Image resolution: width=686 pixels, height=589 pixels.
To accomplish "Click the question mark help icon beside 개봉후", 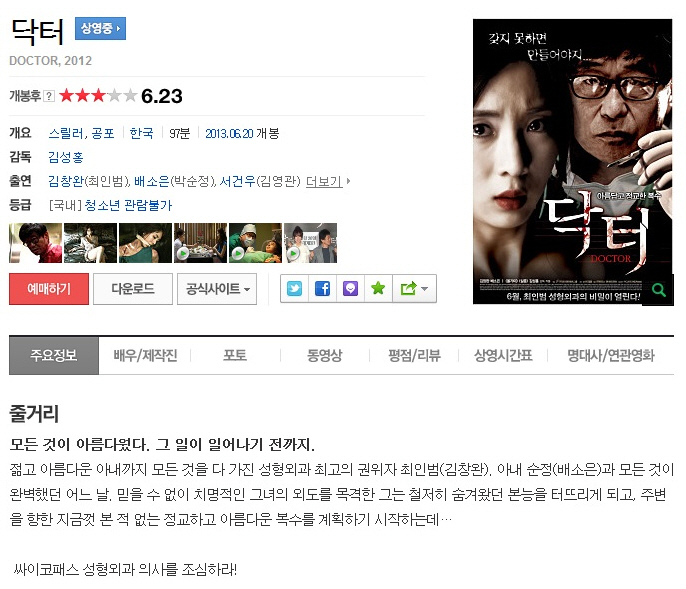I will (49, 96).
